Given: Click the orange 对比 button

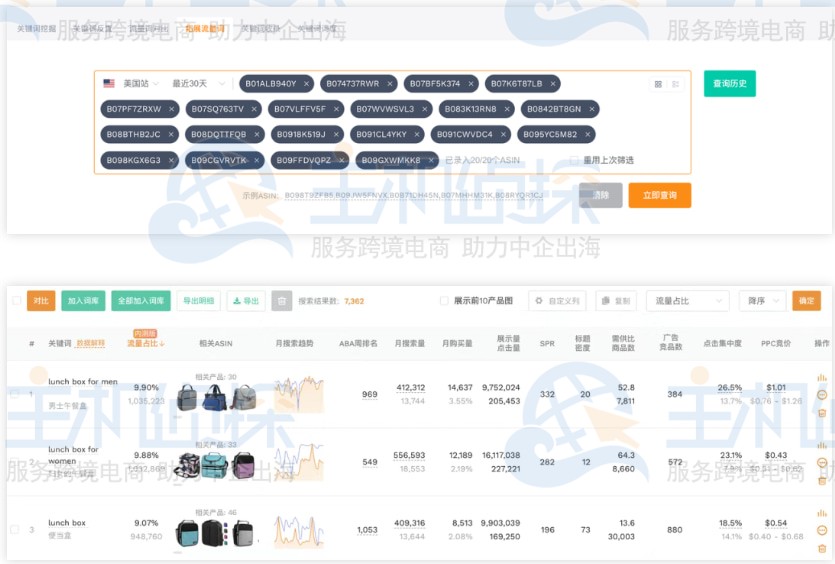Looking at the screenshot, I should [x=41, y=301].
